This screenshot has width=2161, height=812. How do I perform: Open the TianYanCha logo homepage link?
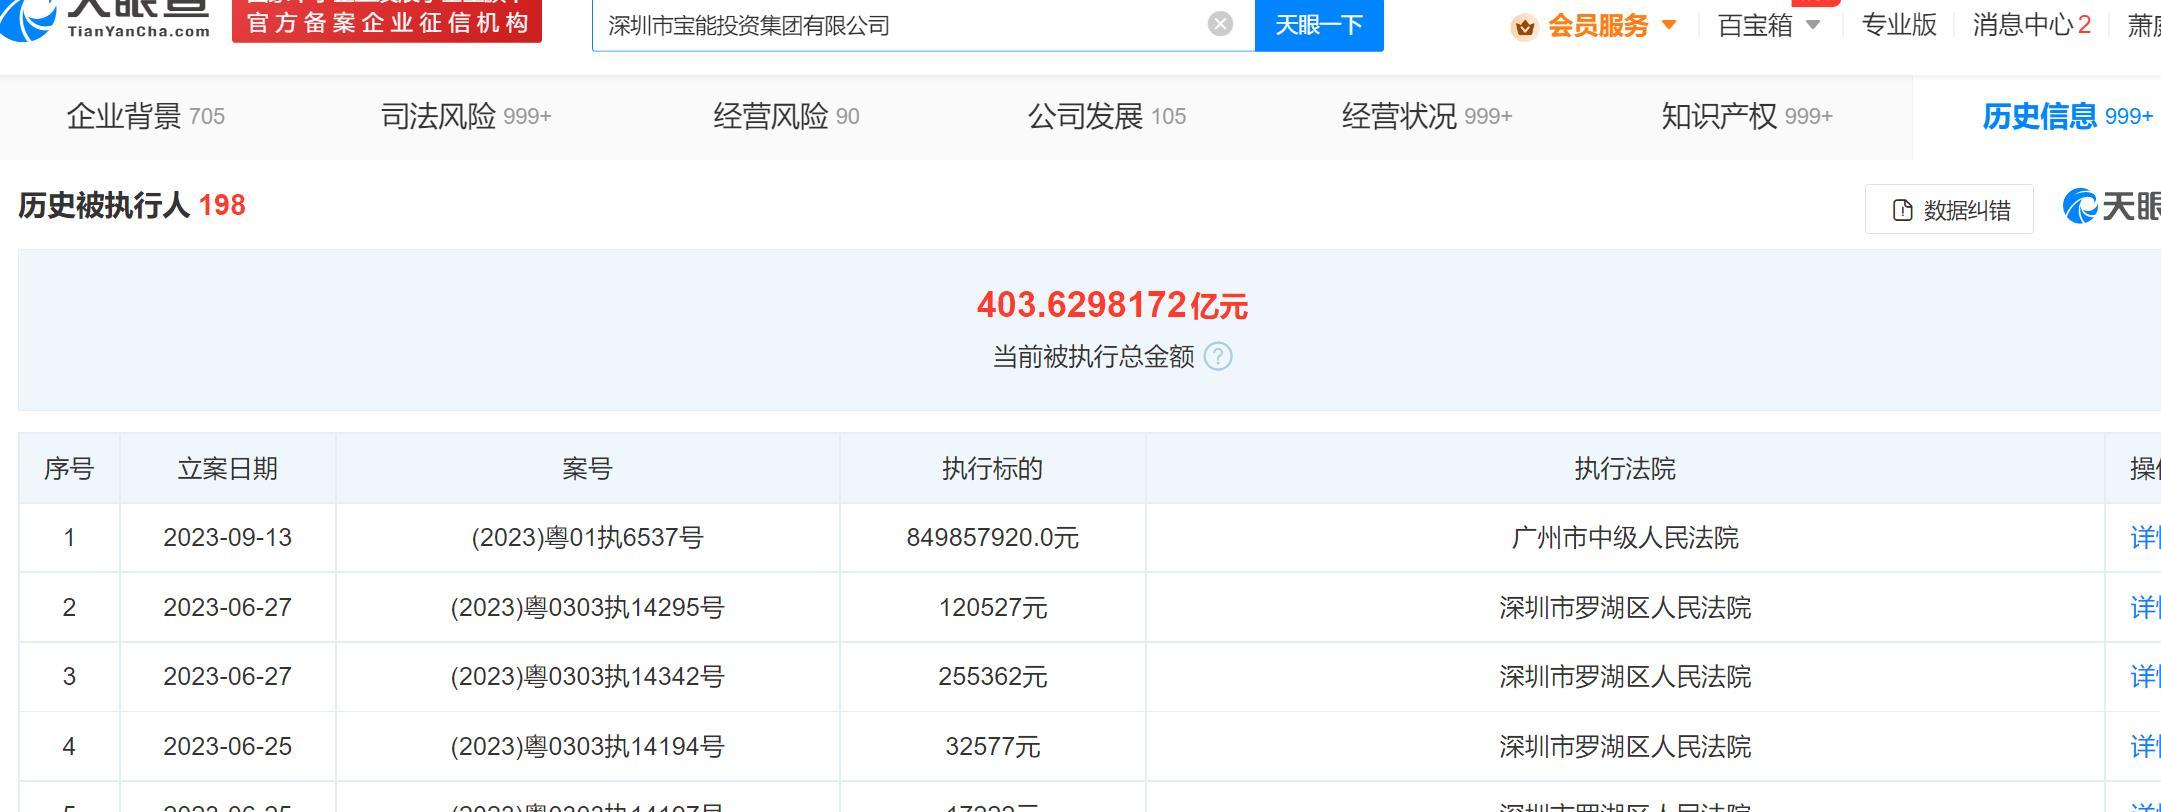click(x=105, y=20)
